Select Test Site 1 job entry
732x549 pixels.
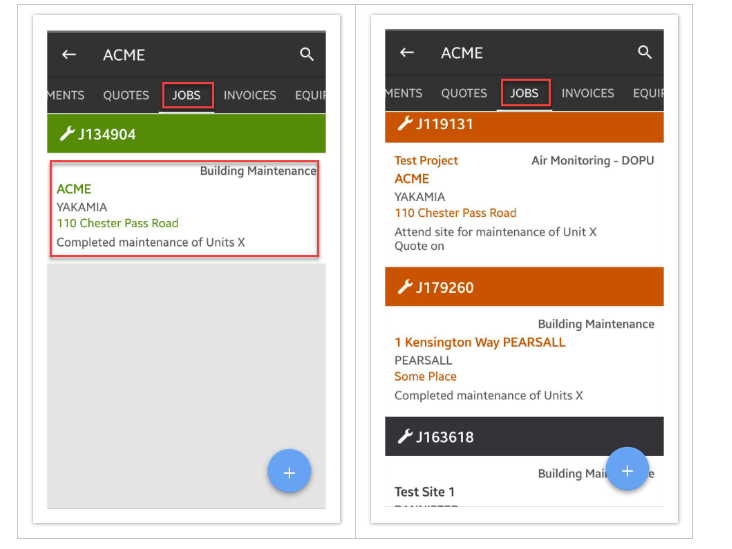tap(424, 492)
